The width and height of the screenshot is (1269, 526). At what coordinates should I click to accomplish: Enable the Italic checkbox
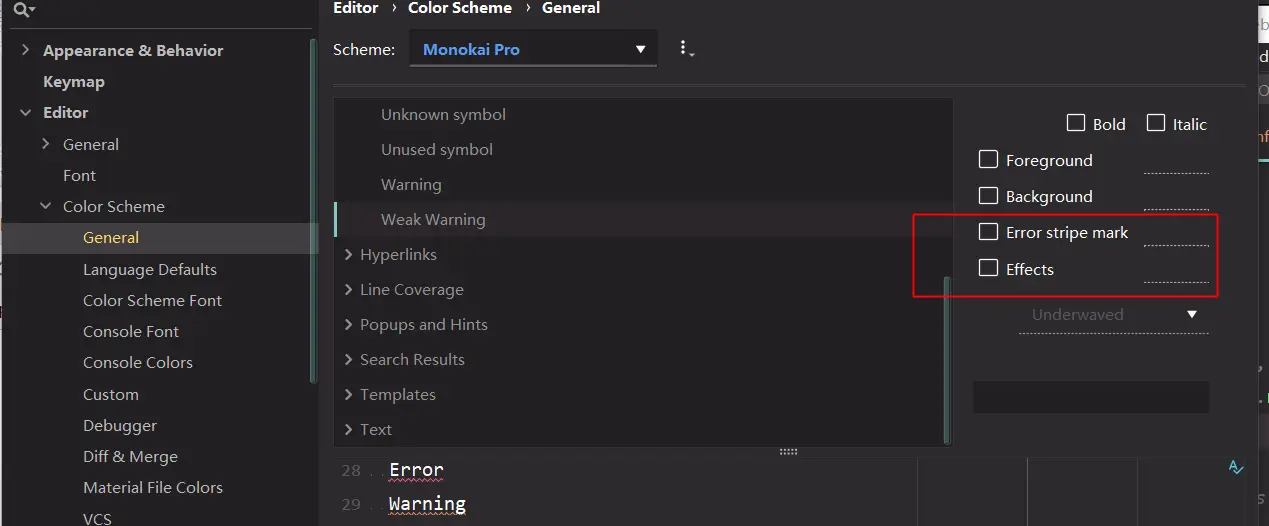pyautogui.click(x=1156, y=123)
